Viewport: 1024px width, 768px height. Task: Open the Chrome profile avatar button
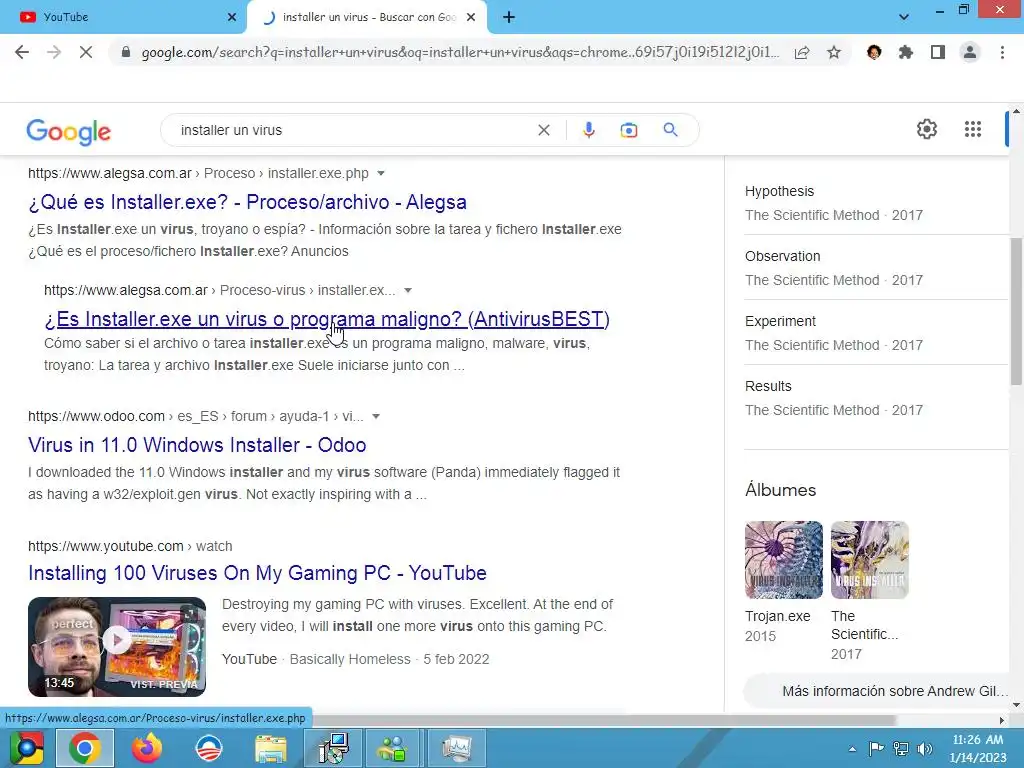pos(970,52)
